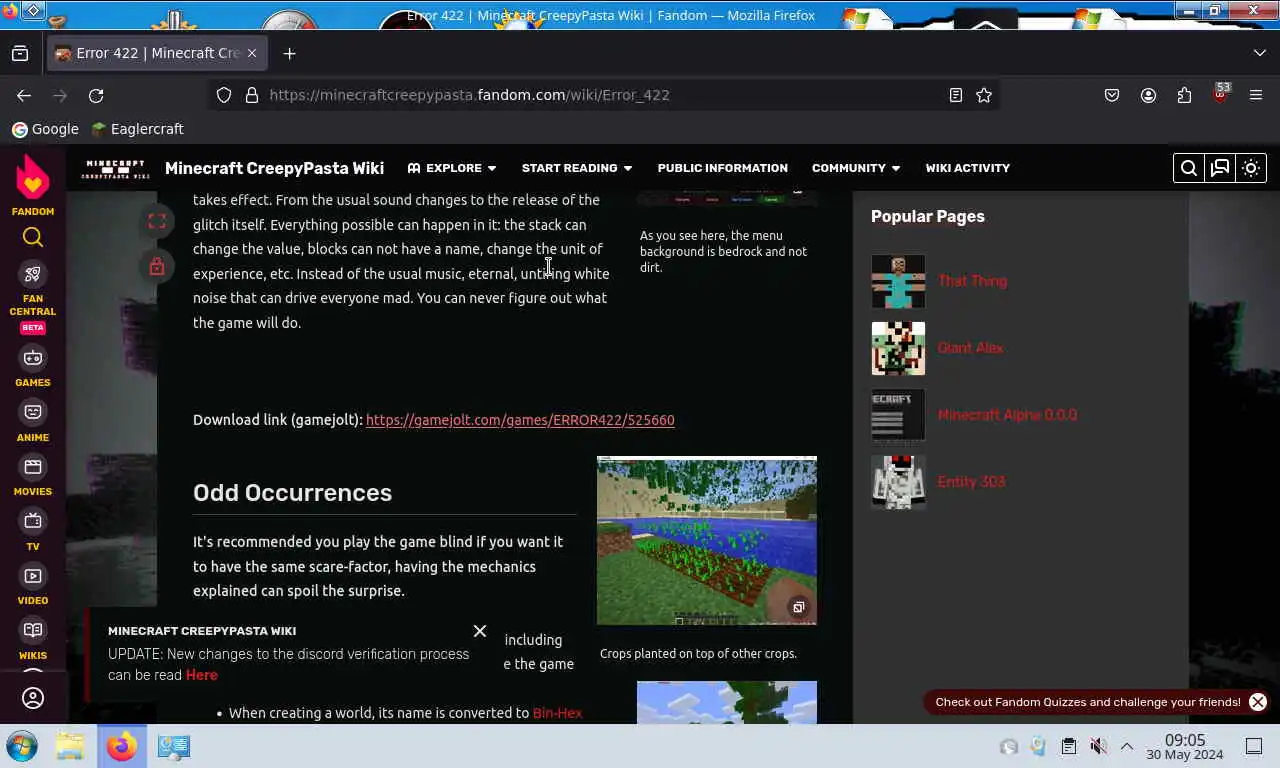This screenshot has height=768, width=1280.
Task: Enlarge the crops screenshot image
Action: click(706, 540)
